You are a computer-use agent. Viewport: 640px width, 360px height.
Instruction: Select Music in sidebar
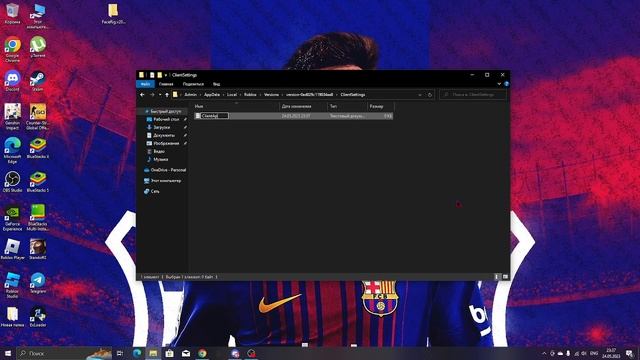[x=160, y=160]
